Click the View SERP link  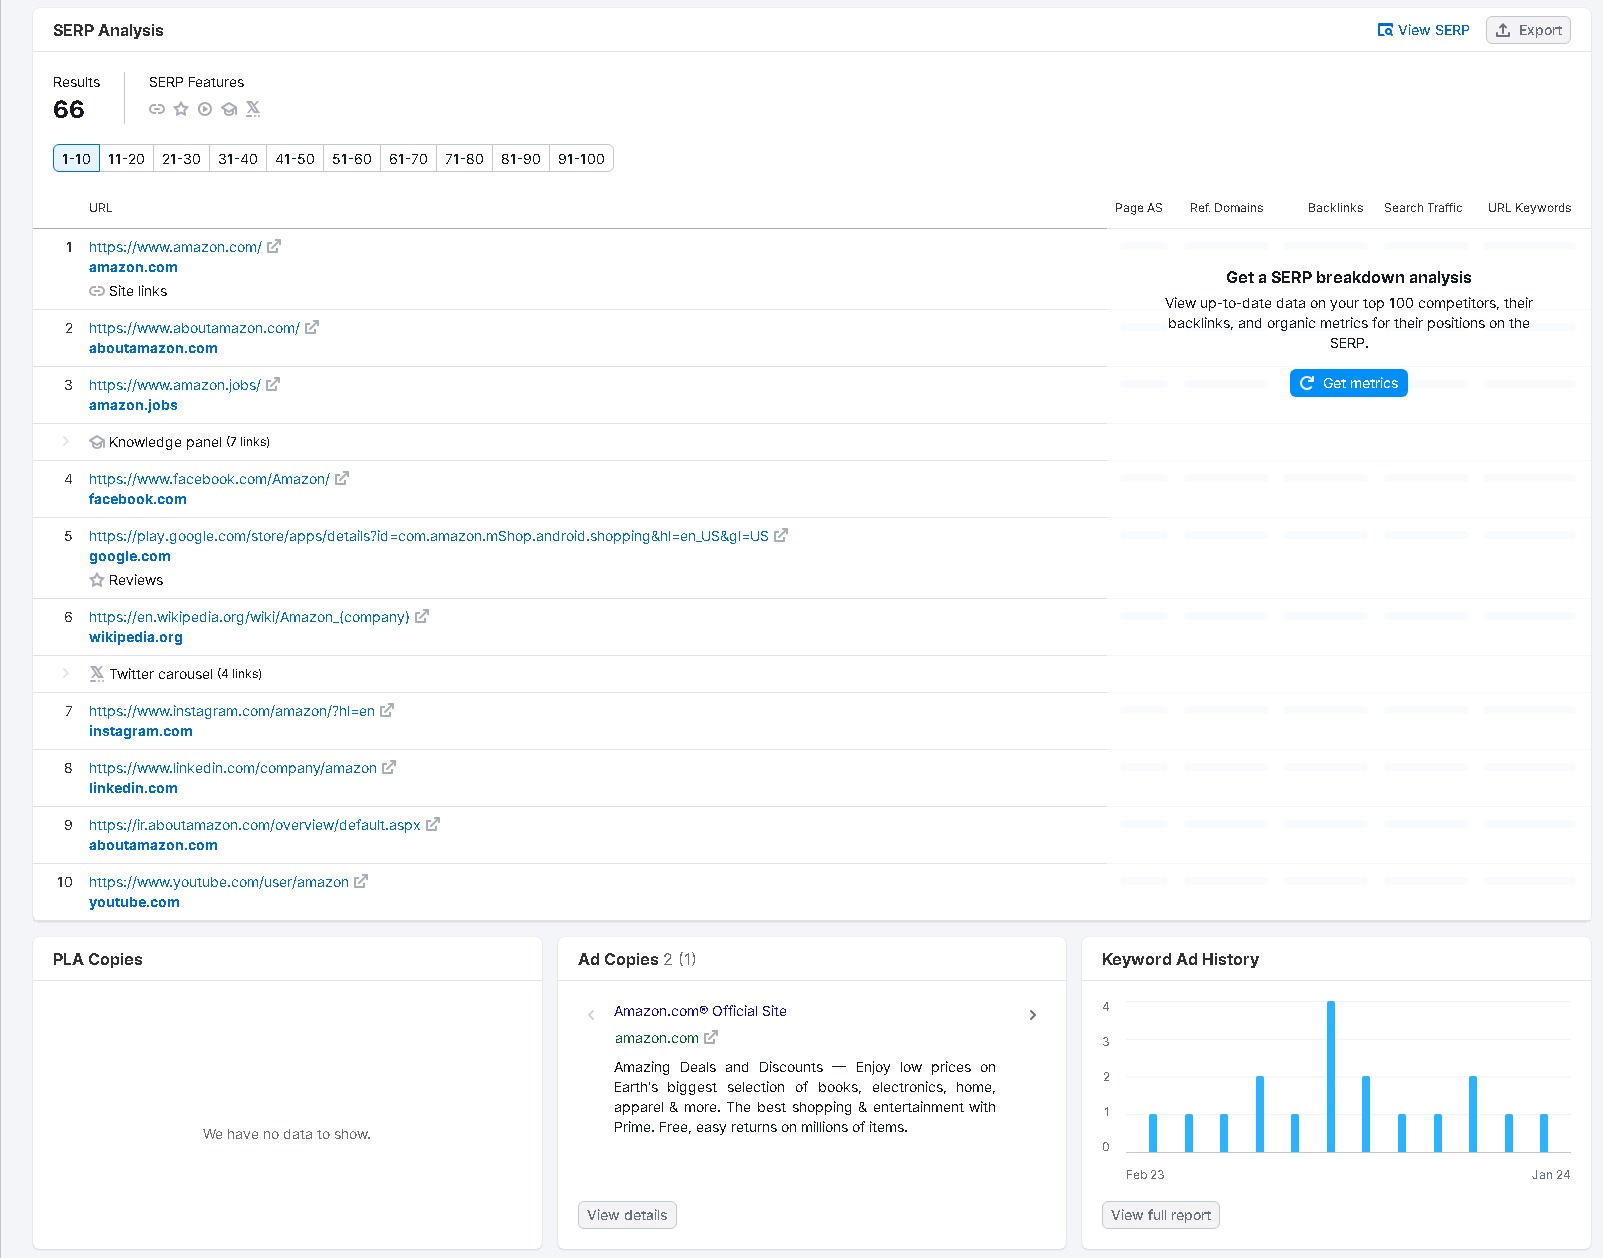point(1423,30)
